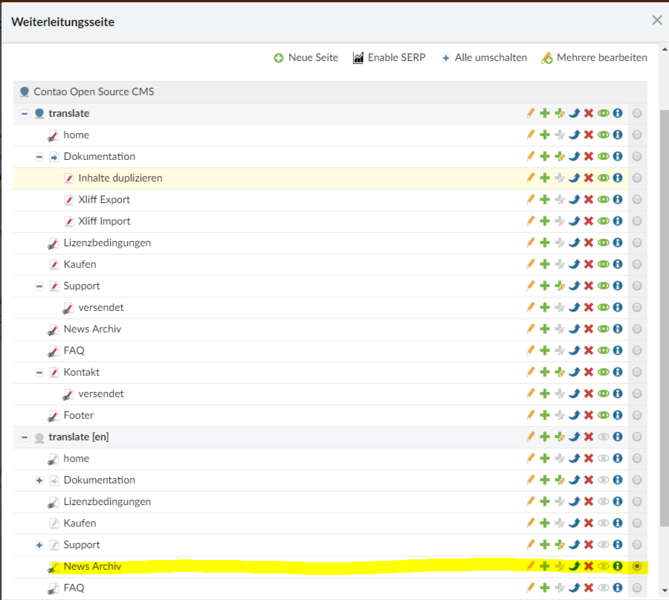Click scrollbar down arrow
Screen dimensions: 669x600
(664, 591)
